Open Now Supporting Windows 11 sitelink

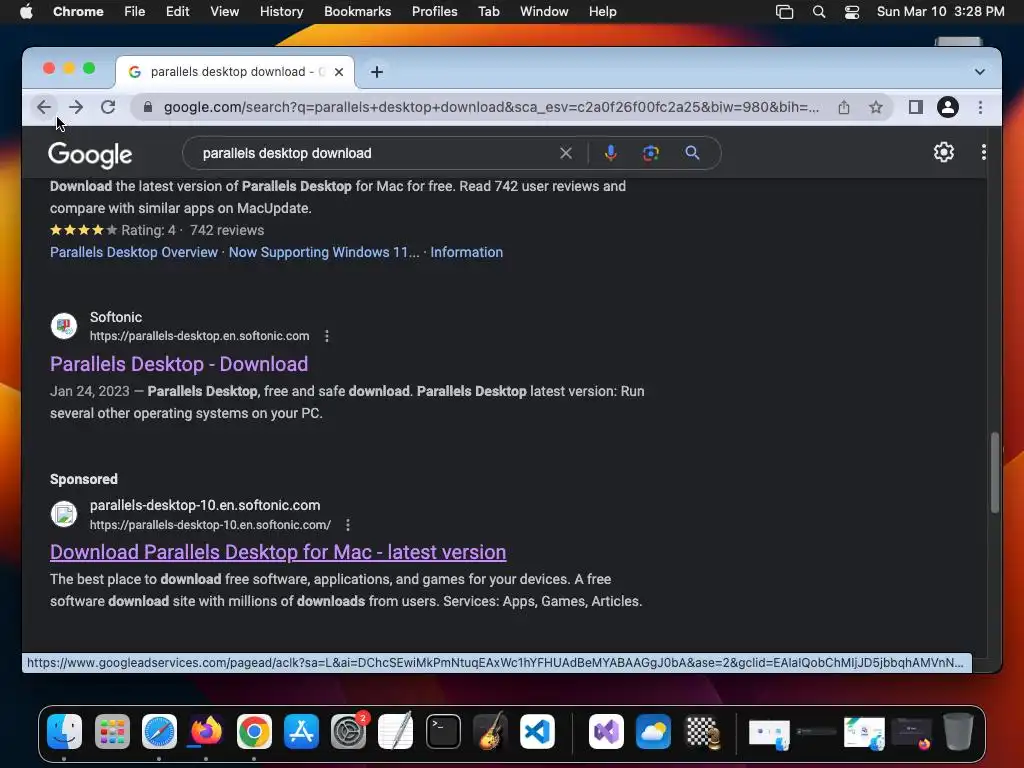click(324, 252)
